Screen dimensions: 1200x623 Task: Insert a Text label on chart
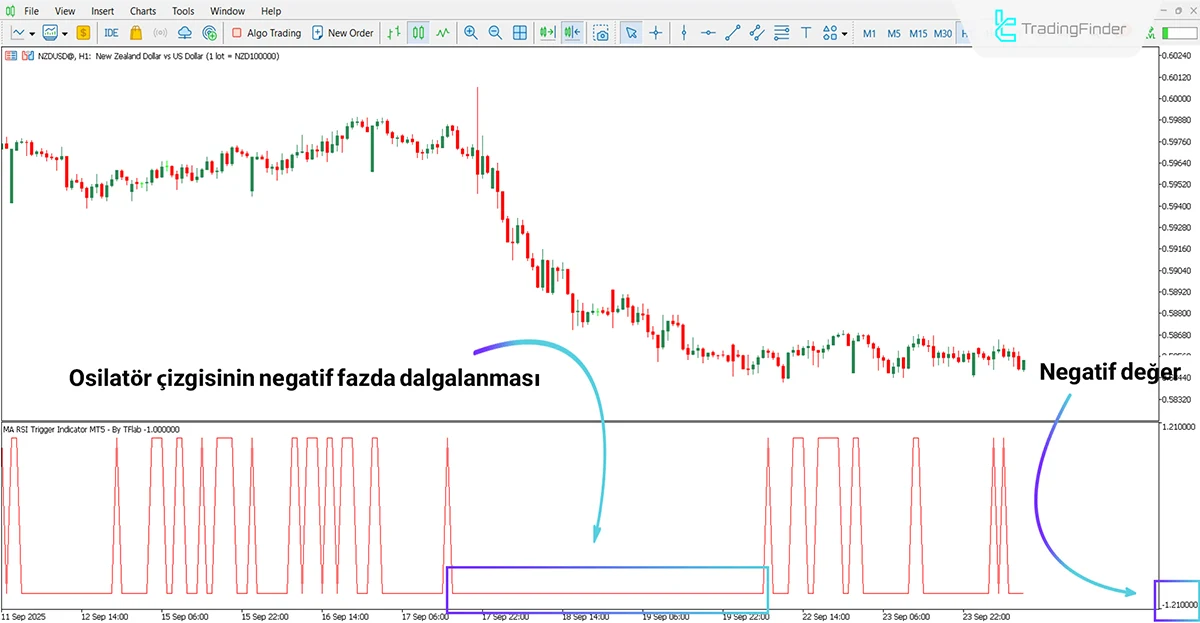click(x=806, y=33)
